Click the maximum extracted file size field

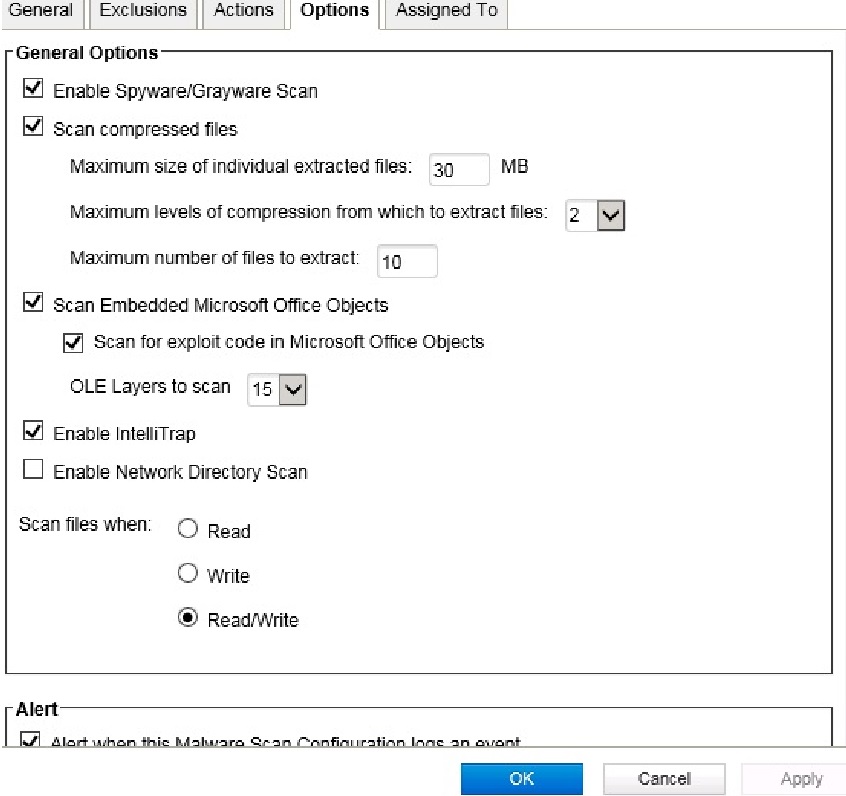pos(458,170)
